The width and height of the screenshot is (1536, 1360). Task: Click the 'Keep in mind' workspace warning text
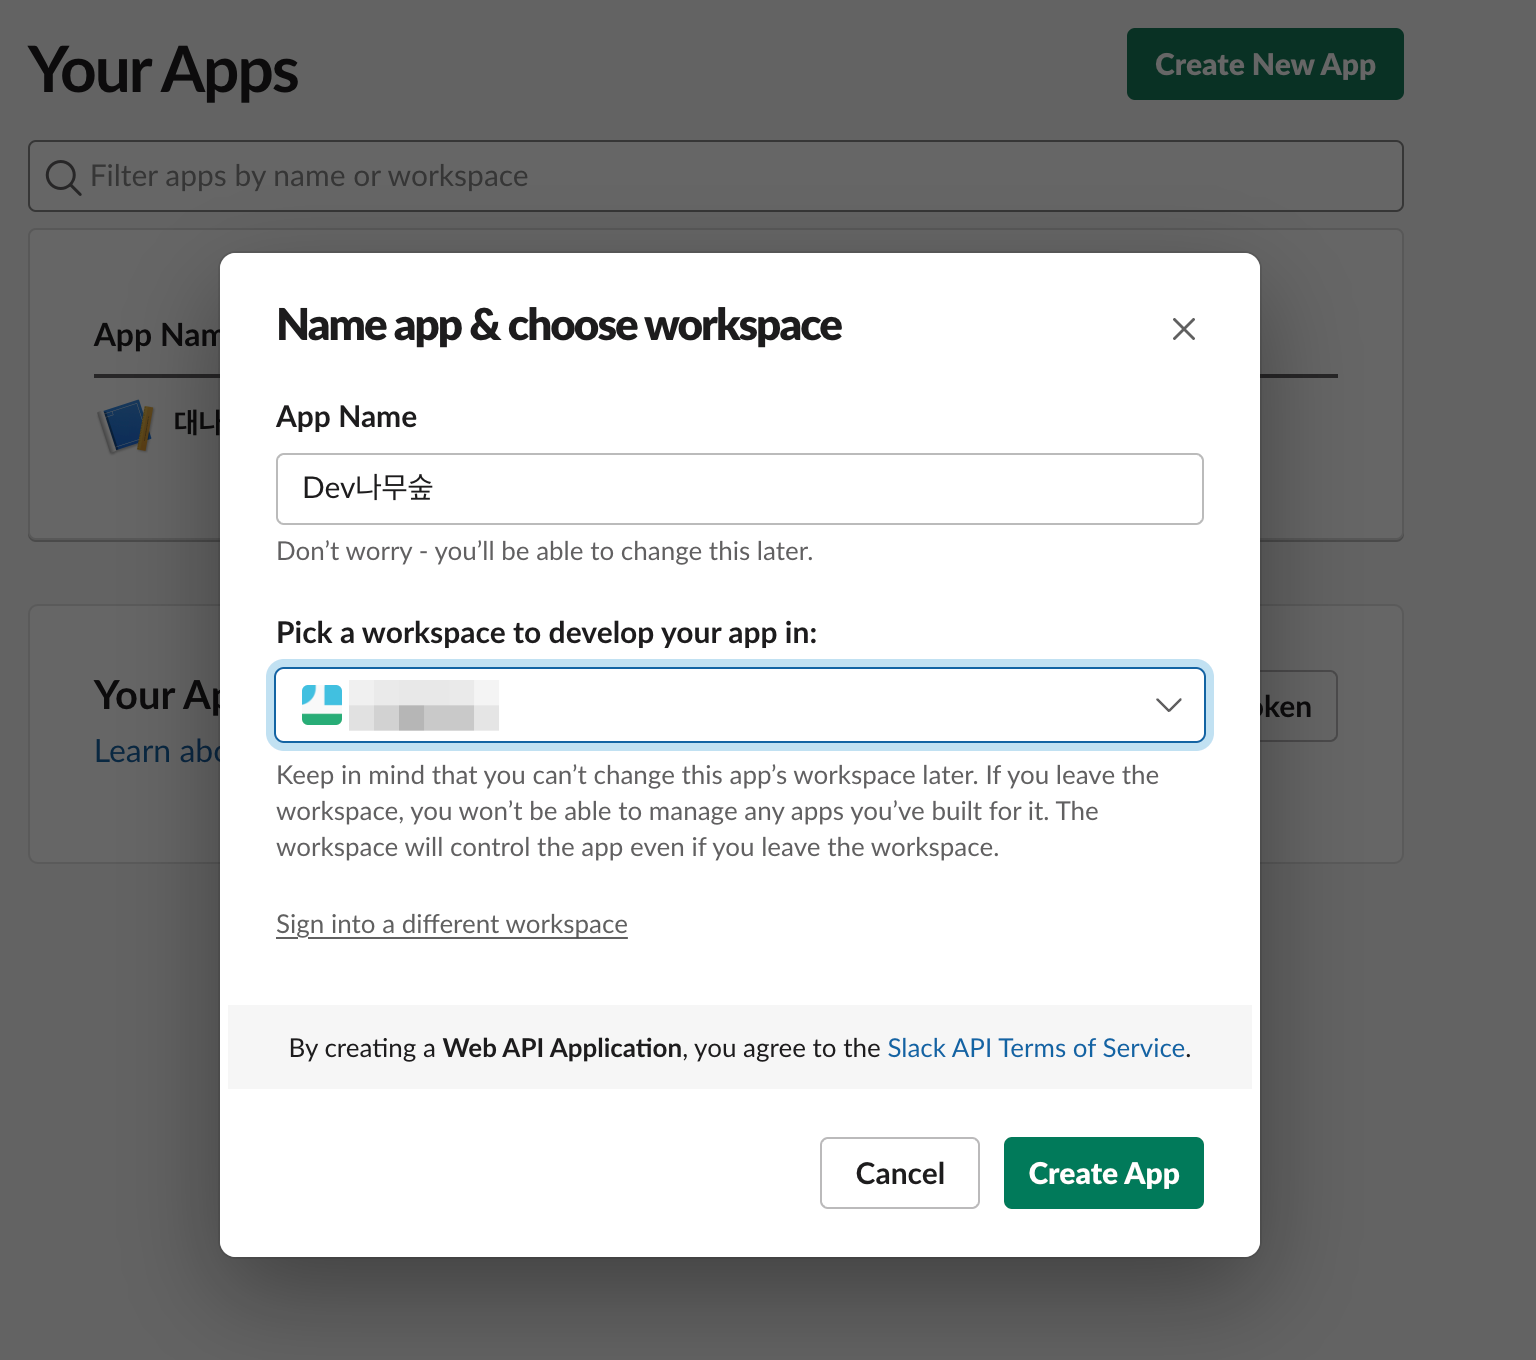click(717, 811)
